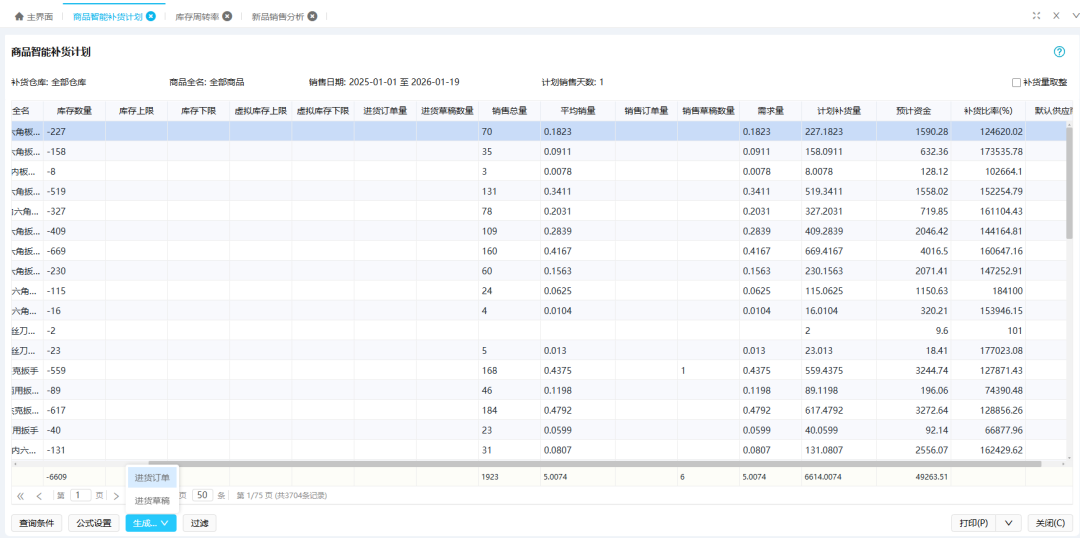The image size is (1080, 538).
Task: Close the 库存周转率 tab via its X icon
Action: (227, 17)
